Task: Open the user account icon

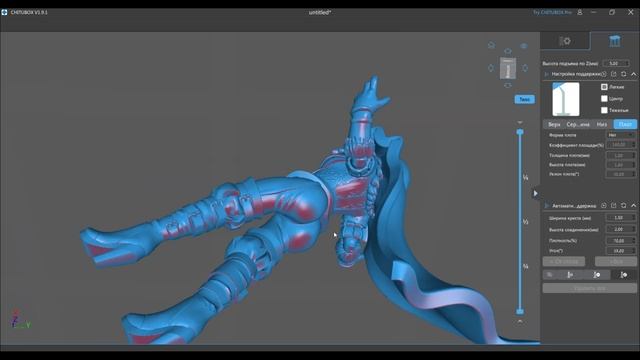Action: [580, 13]
